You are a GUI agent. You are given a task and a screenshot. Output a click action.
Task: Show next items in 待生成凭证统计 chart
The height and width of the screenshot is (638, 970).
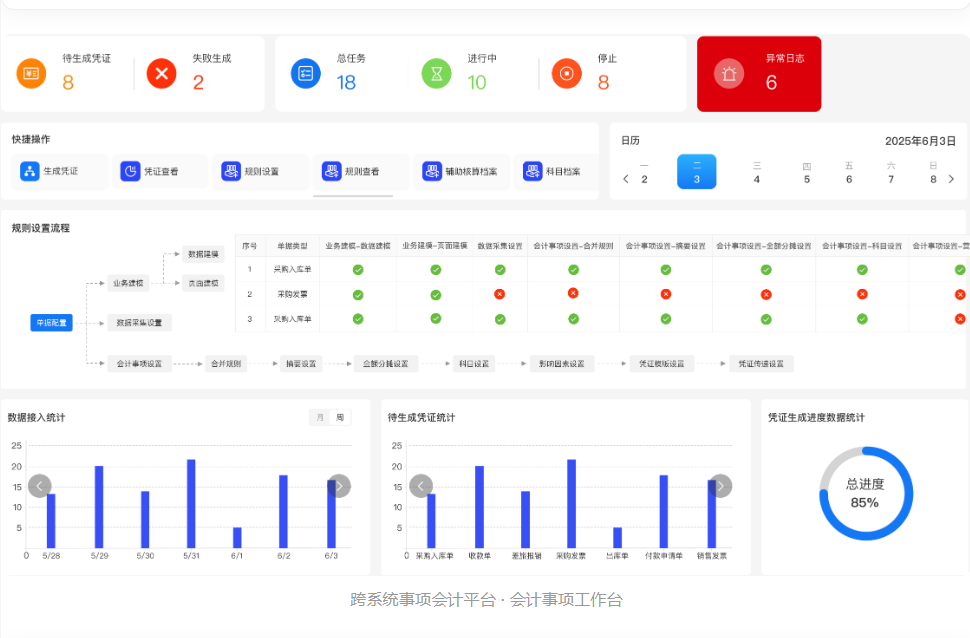(720, 486)
